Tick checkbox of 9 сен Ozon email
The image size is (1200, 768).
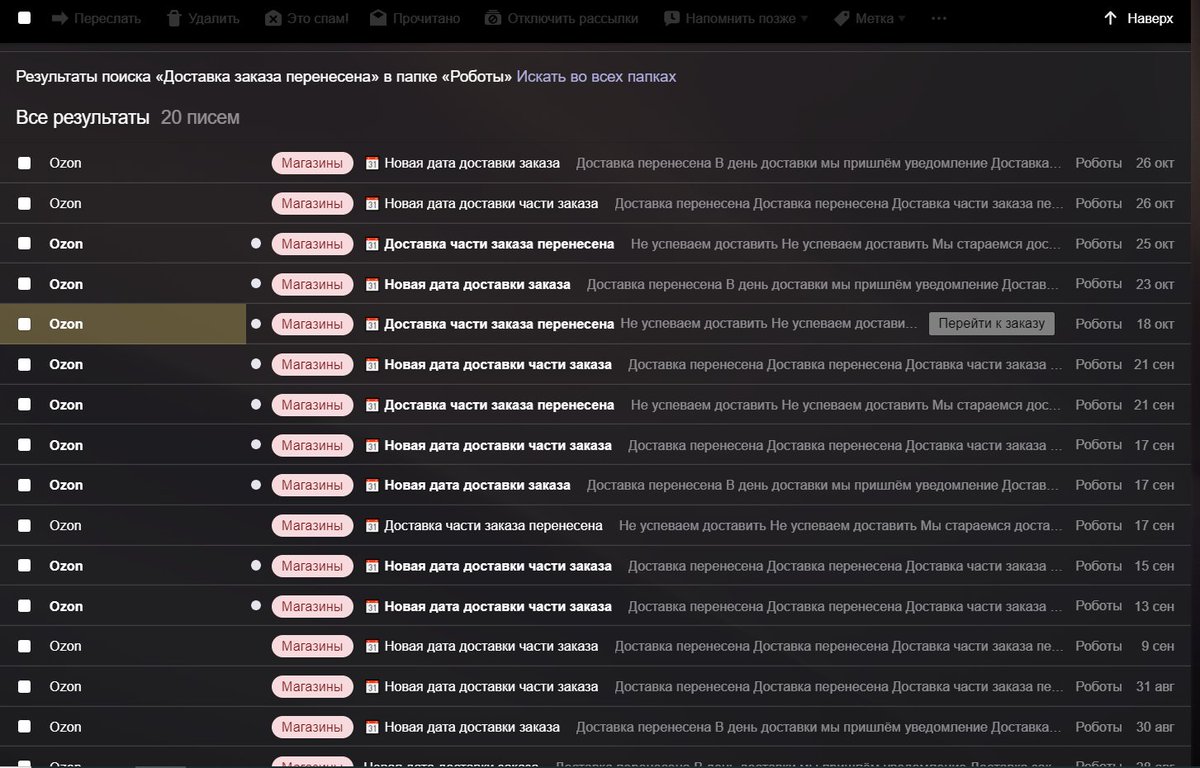(x=24, y=646)
